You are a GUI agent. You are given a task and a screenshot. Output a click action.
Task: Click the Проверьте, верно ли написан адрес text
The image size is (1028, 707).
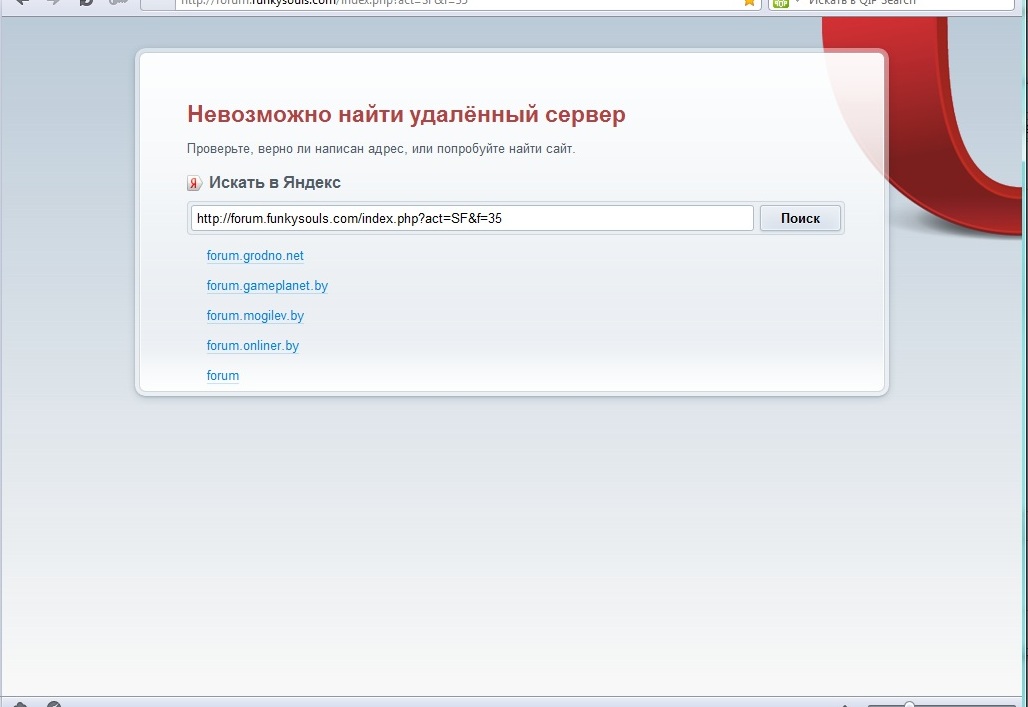pos(381,149)
